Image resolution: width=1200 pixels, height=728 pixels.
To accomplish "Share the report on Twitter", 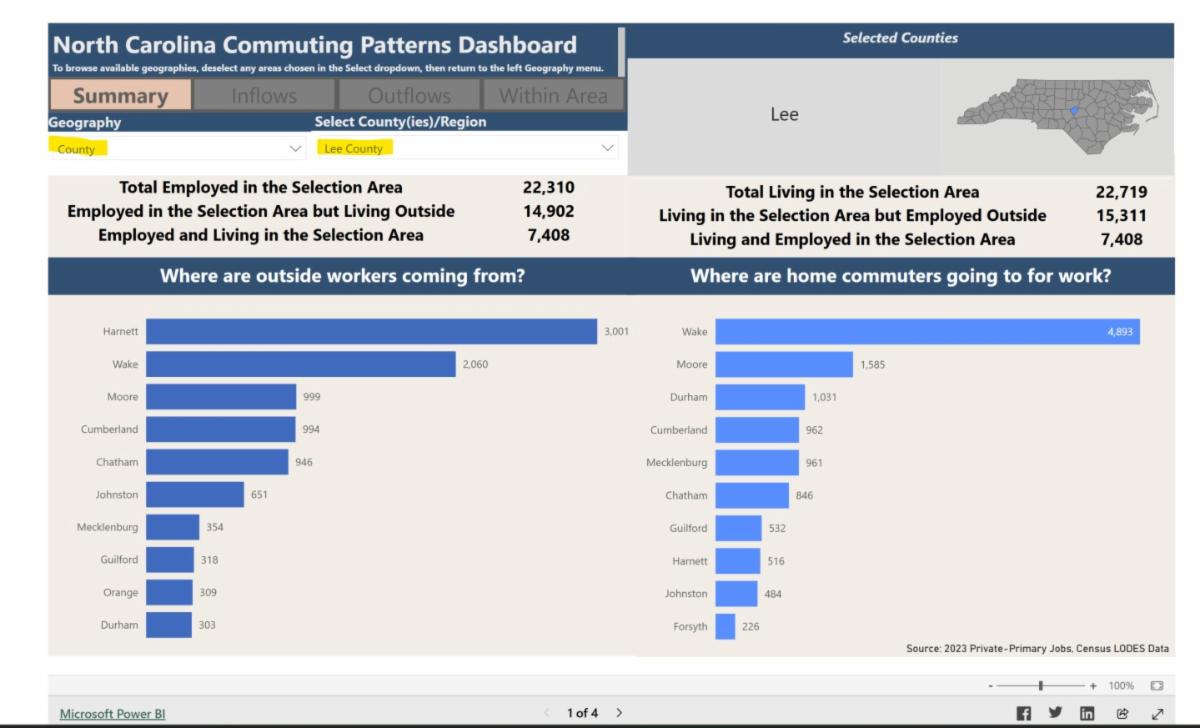I will point(1055,713).
